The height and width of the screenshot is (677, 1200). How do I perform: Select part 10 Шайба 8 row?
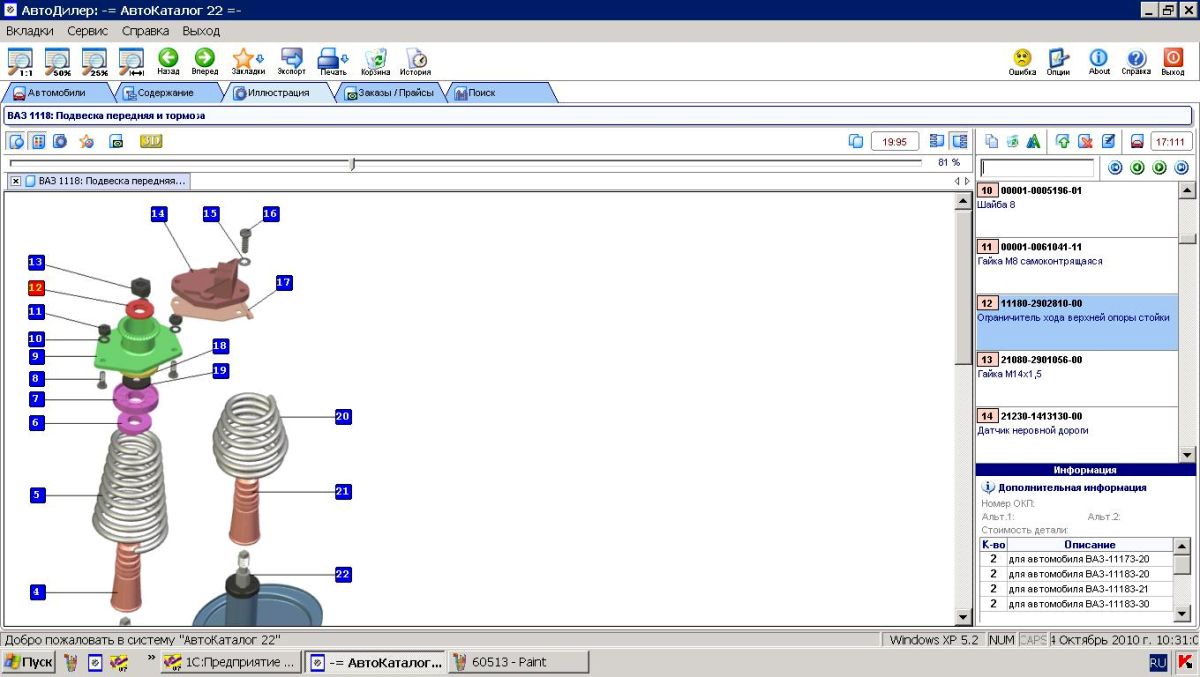(1076, 208)
